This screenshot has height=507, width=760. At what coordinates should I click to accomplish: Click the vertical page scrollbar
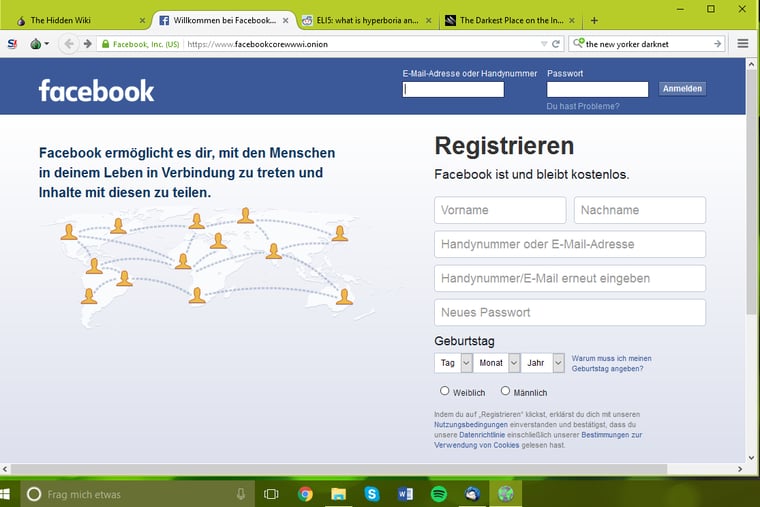click(752, 200)
